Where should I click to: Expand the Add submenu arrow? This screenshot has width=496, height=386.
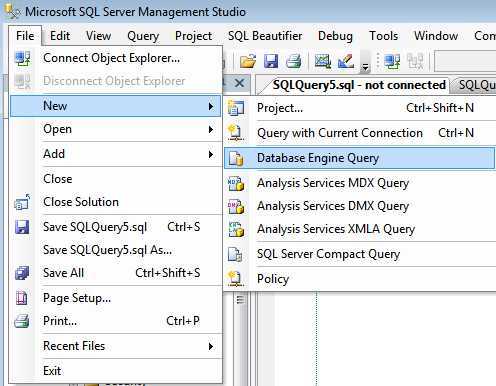[211, 154]
